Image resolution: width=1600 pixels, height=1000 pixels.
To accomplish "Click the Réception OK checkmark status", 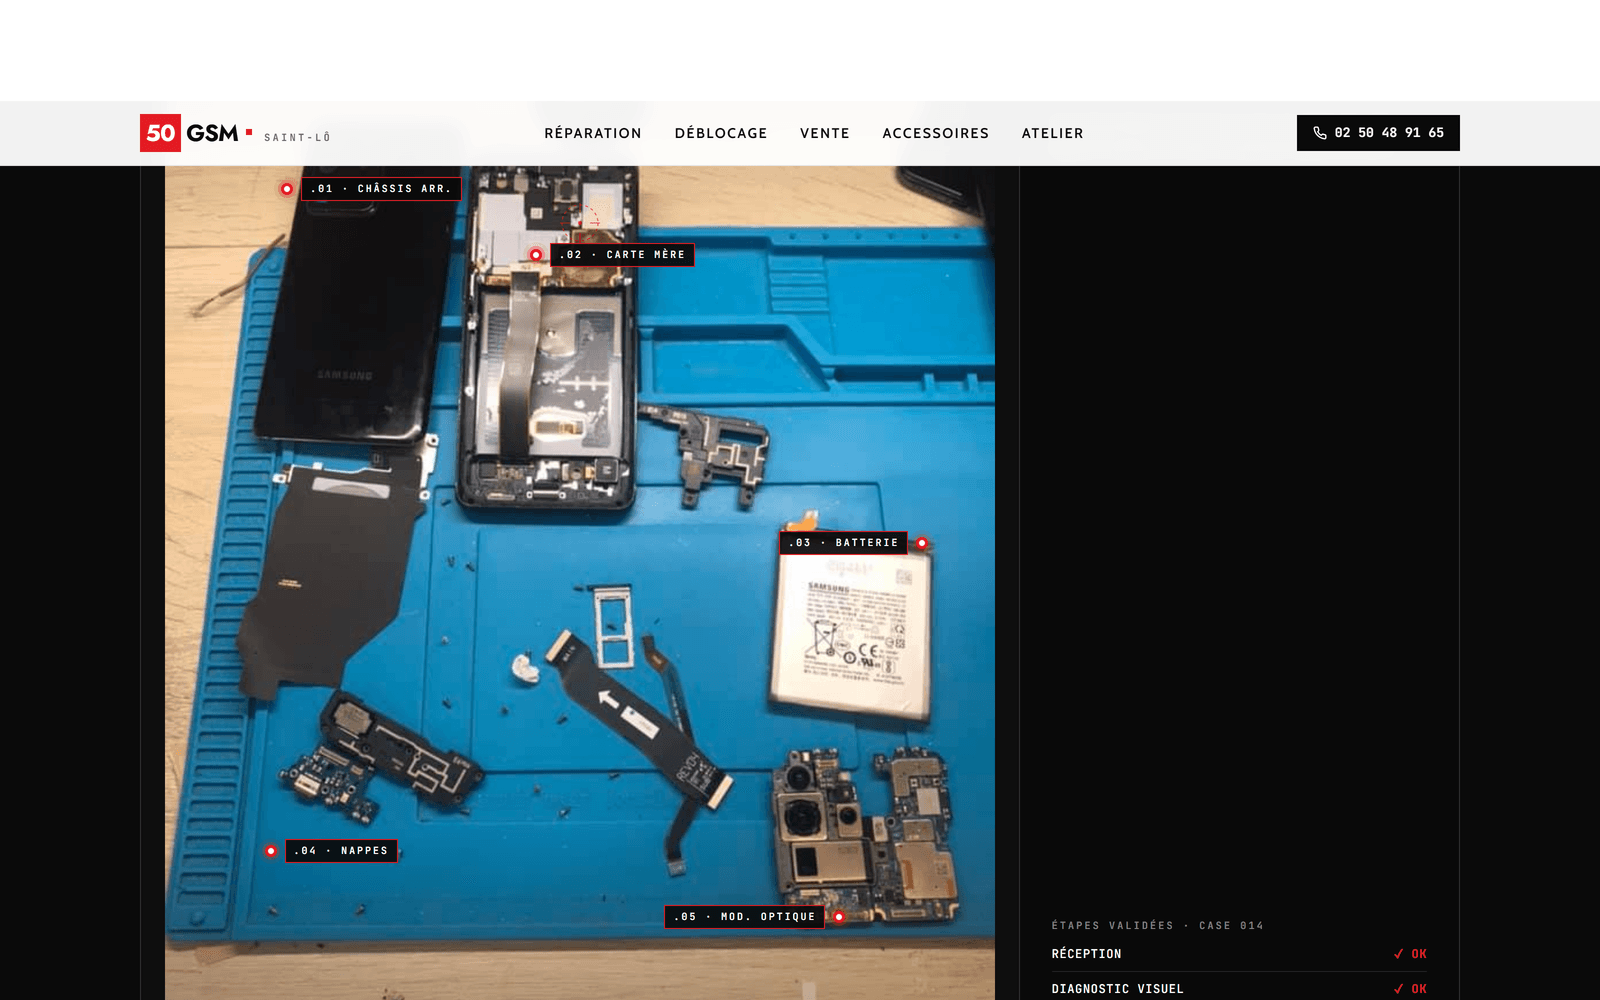I will [x=1410, y=954].
